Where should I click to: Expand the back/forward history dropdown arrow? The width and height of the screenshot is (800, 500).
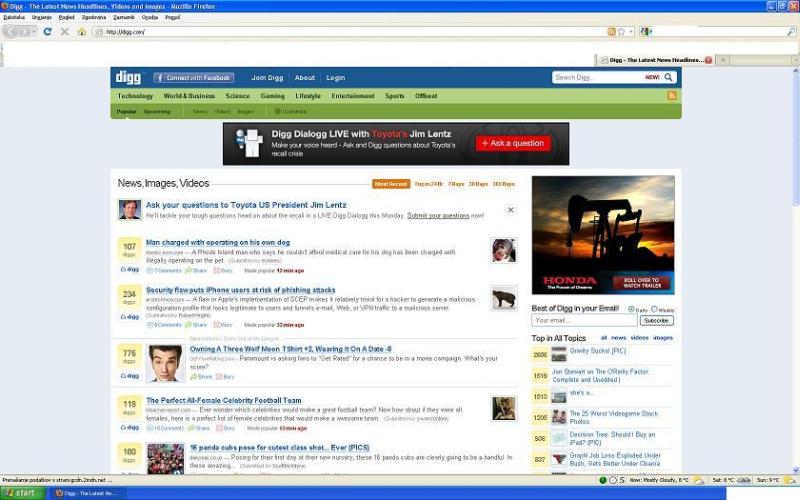pos(32,32)
